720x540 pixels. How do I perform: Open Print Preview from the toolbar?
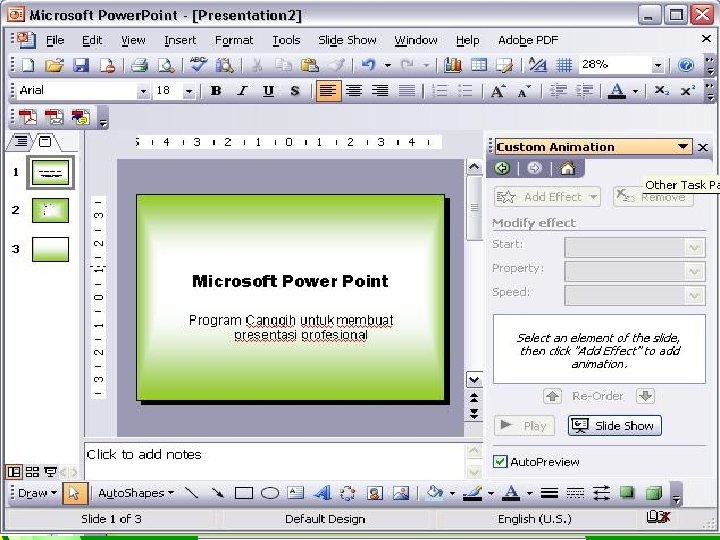pyautogui.click(x=166, y=65)
